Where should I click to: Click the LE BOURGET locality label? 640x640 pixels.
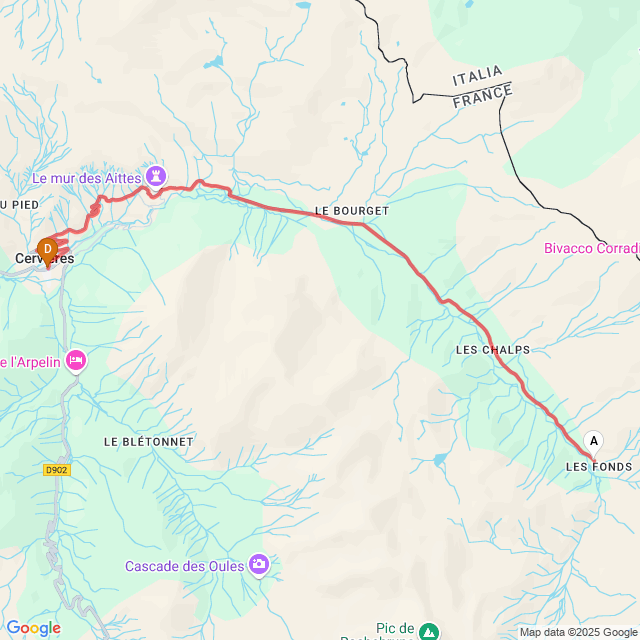pyautogui.click(x=352, y=211)
